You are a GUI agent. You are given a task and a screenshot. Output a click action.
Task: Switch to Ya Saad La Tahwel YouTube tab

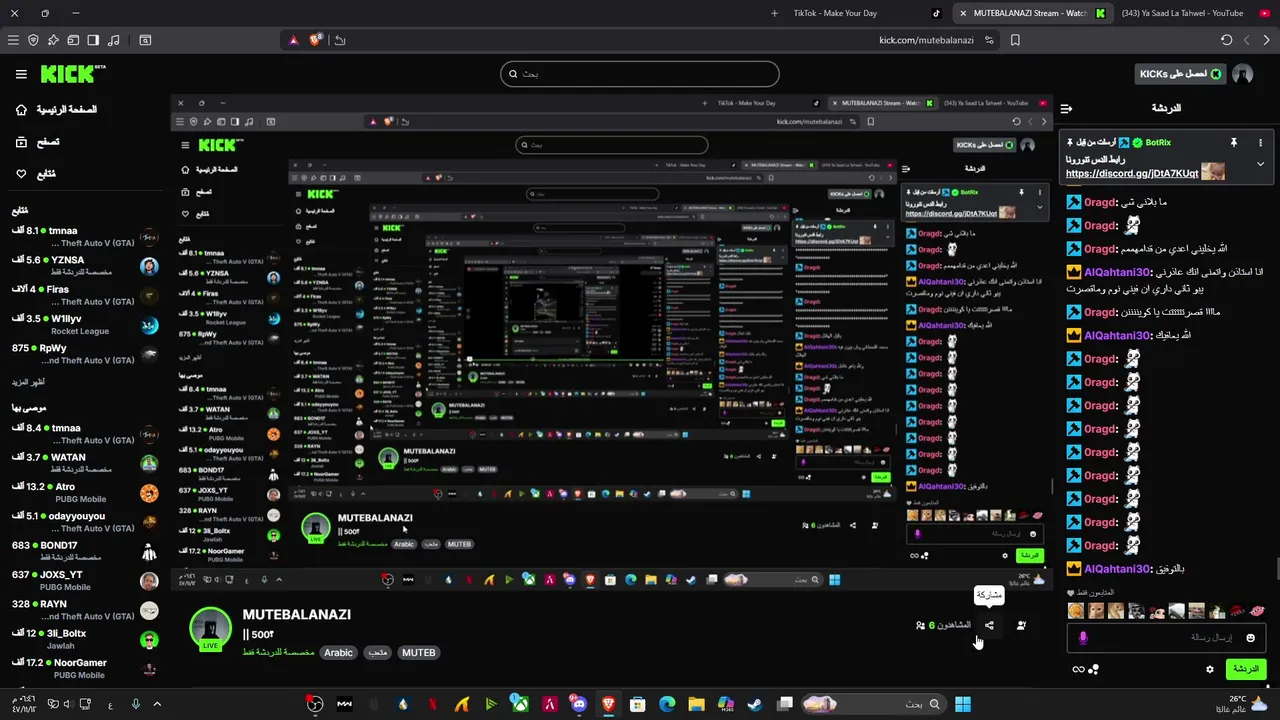(1183, 13)
